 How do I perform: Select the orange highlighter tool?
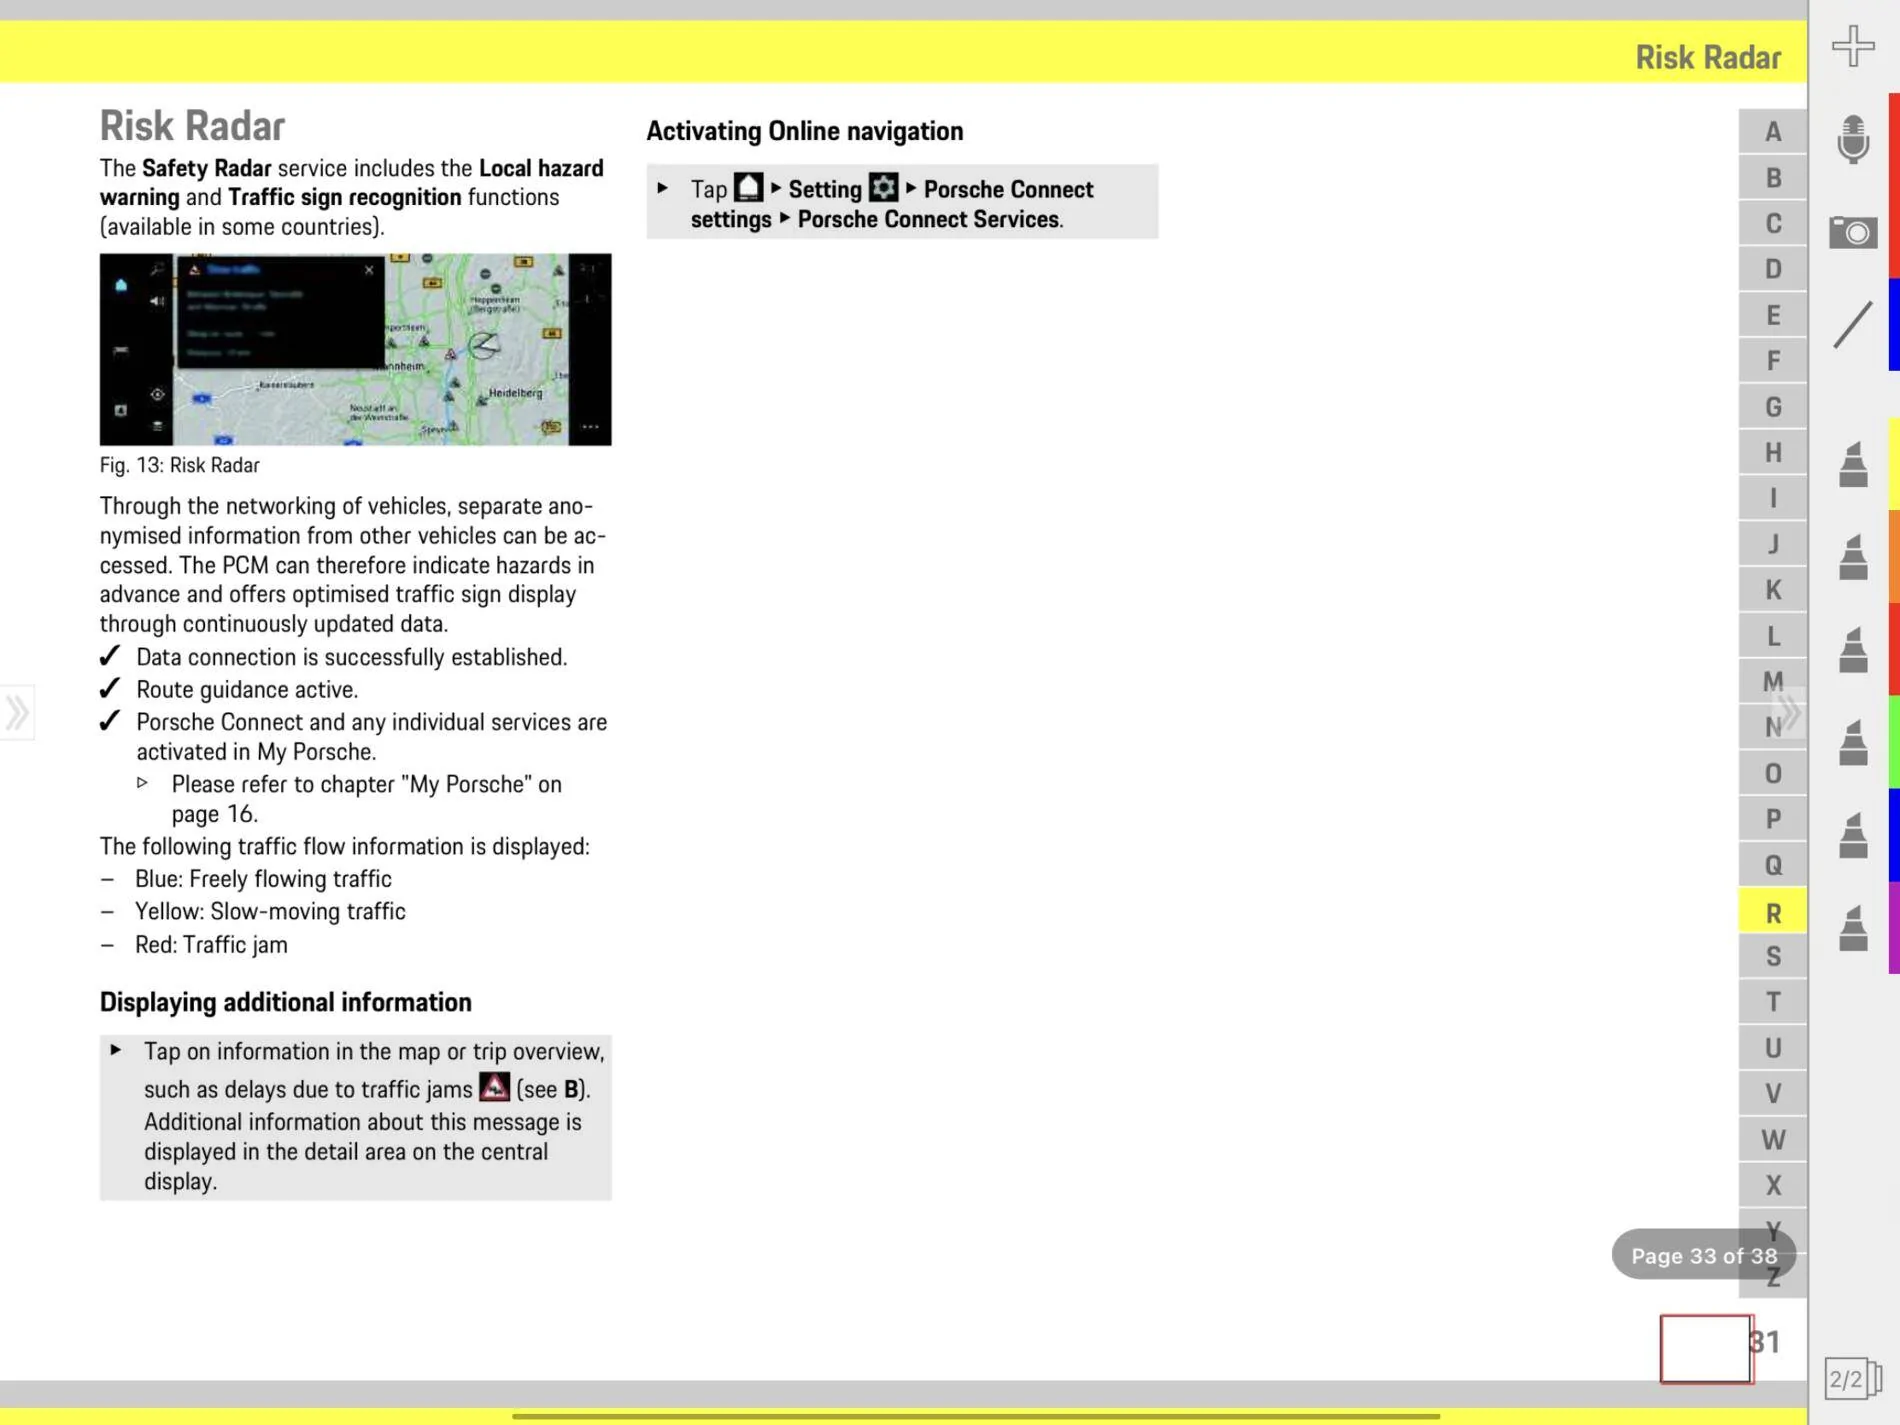click(x=1853, y=557)
